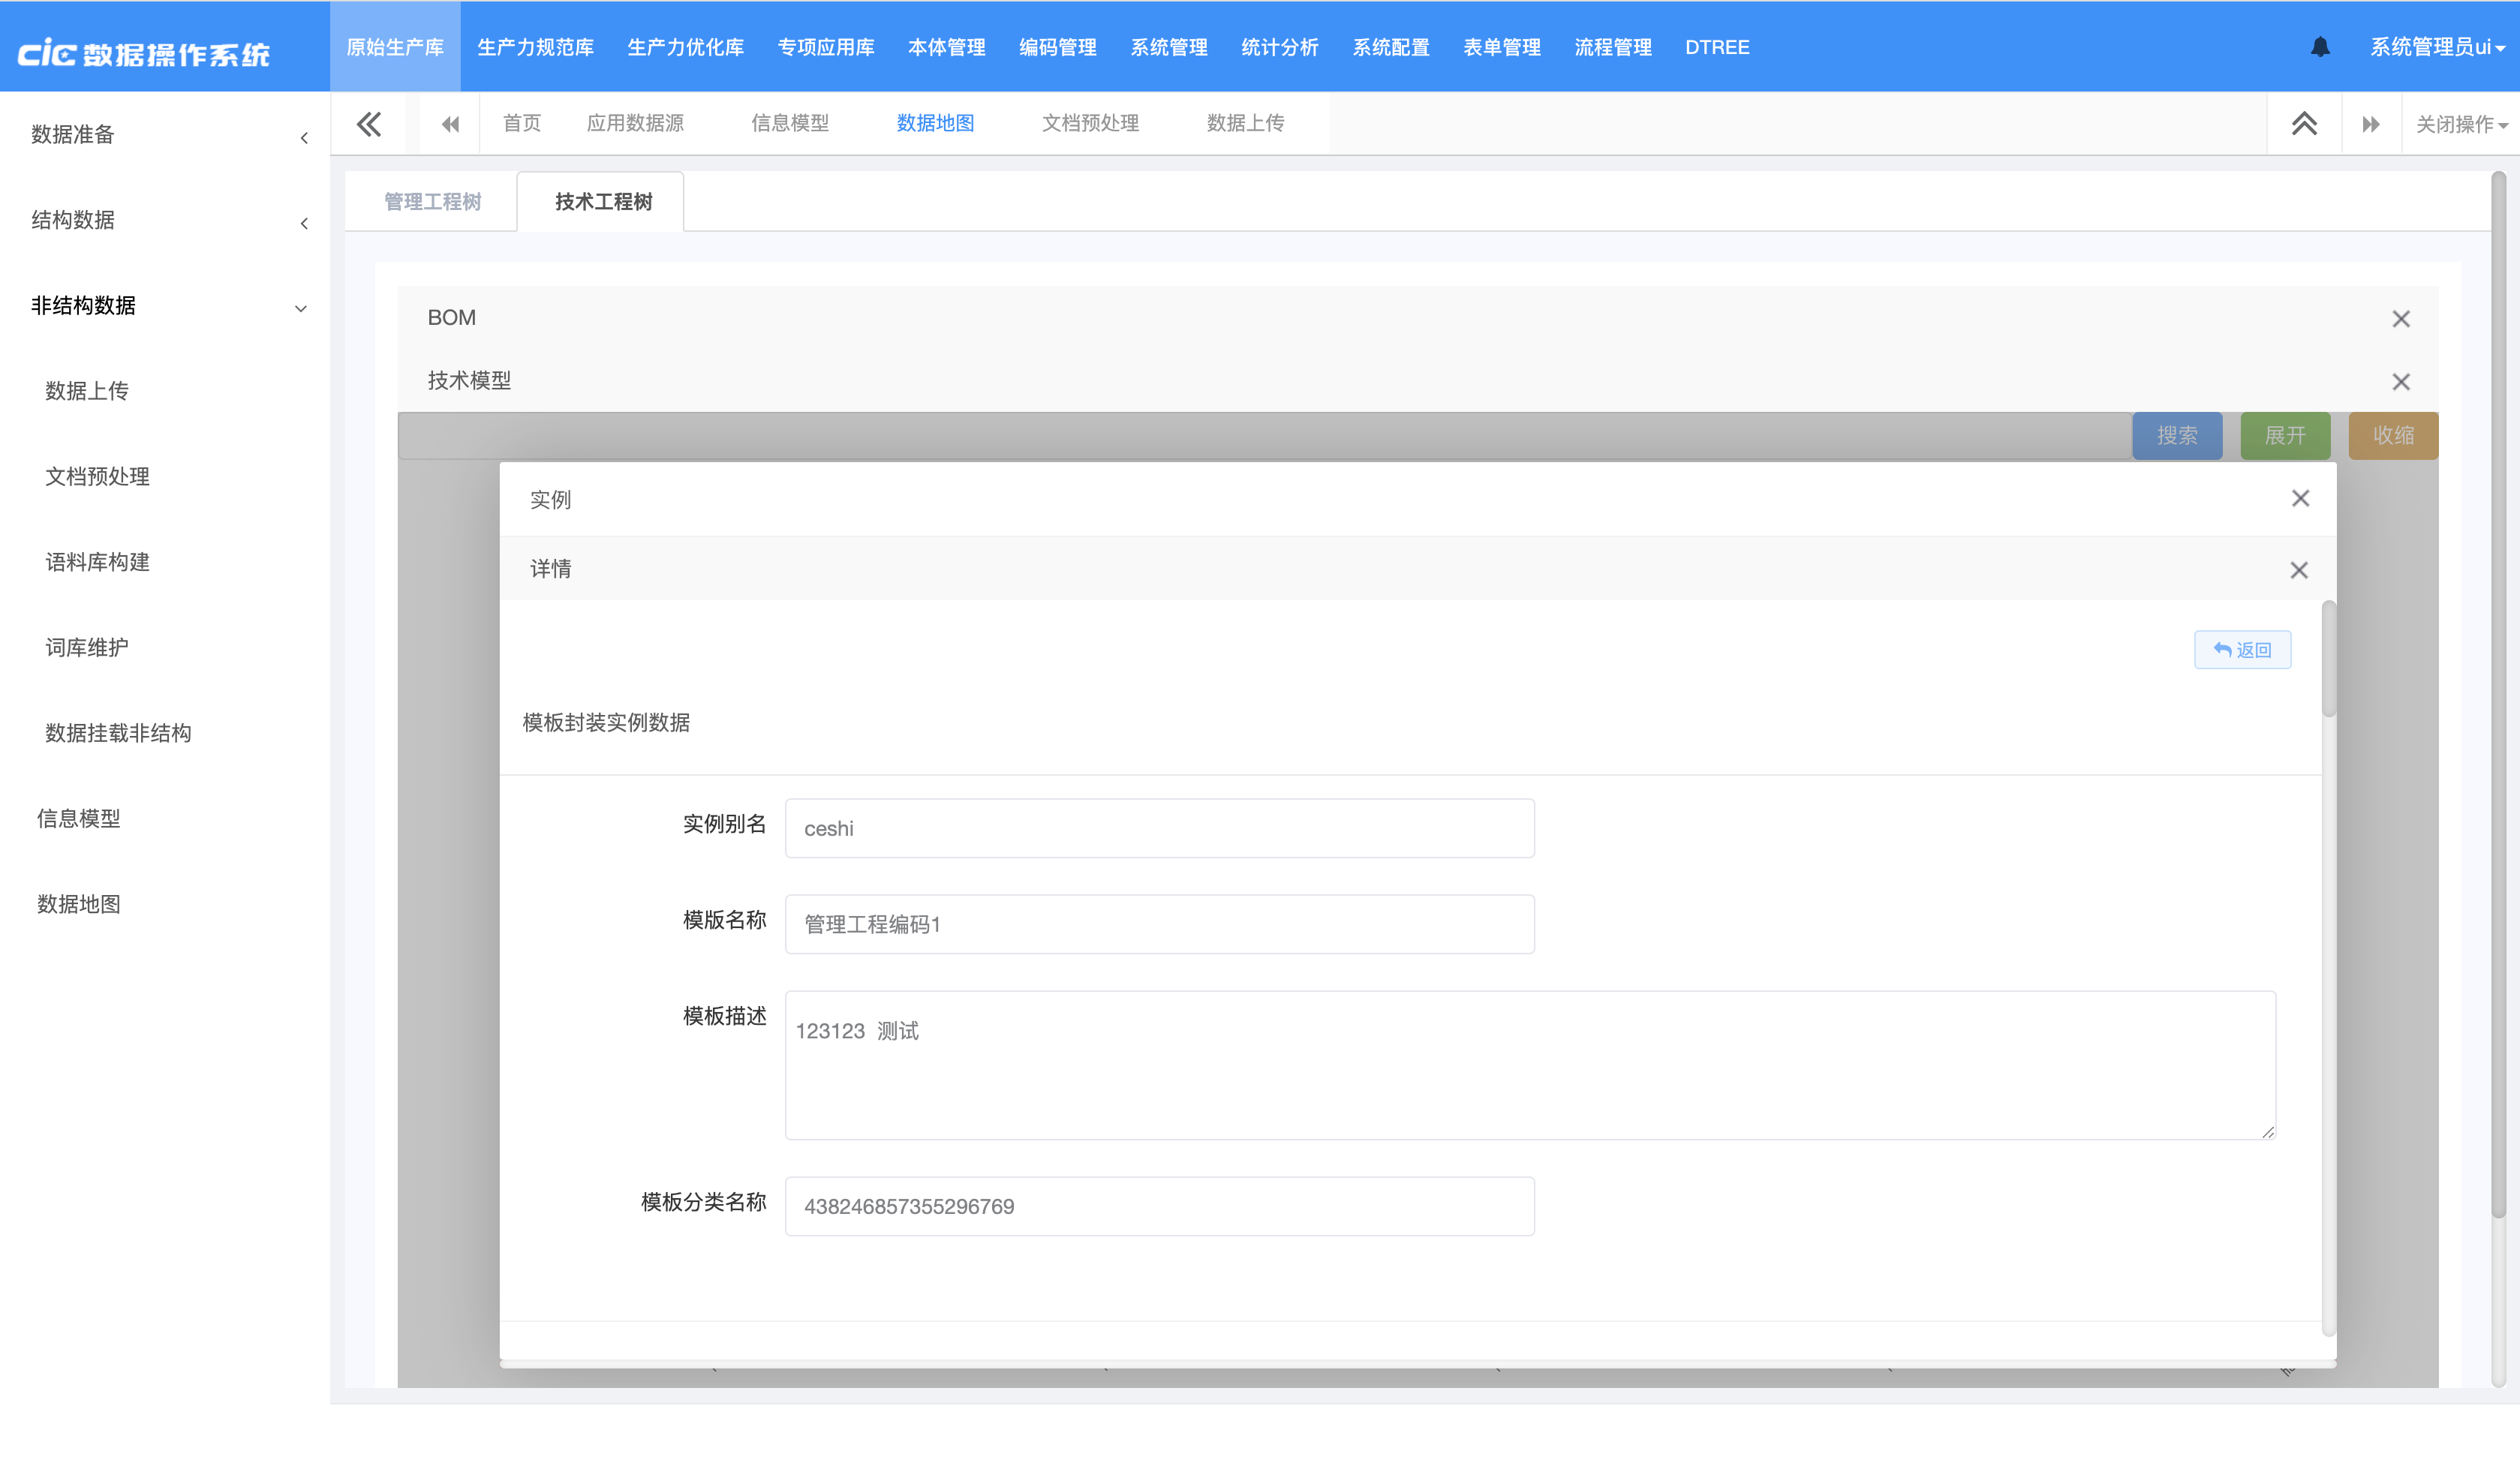This screenshot has height=1457, width=2520.
Task: Close the 技术模型 panel with X
Action: 2400,382
